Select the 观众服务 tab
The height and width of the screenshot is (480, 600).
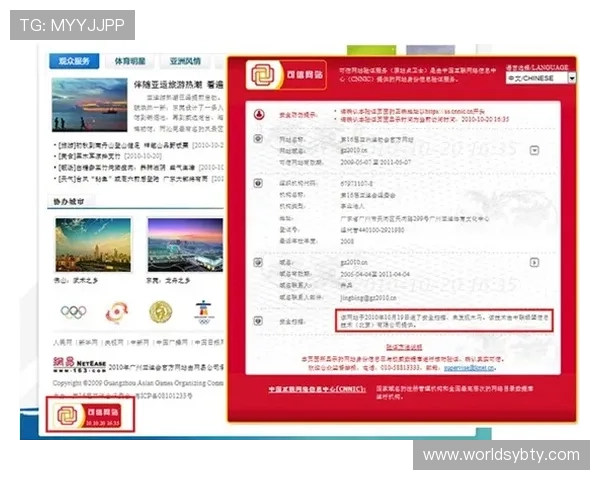coord(74,61)
